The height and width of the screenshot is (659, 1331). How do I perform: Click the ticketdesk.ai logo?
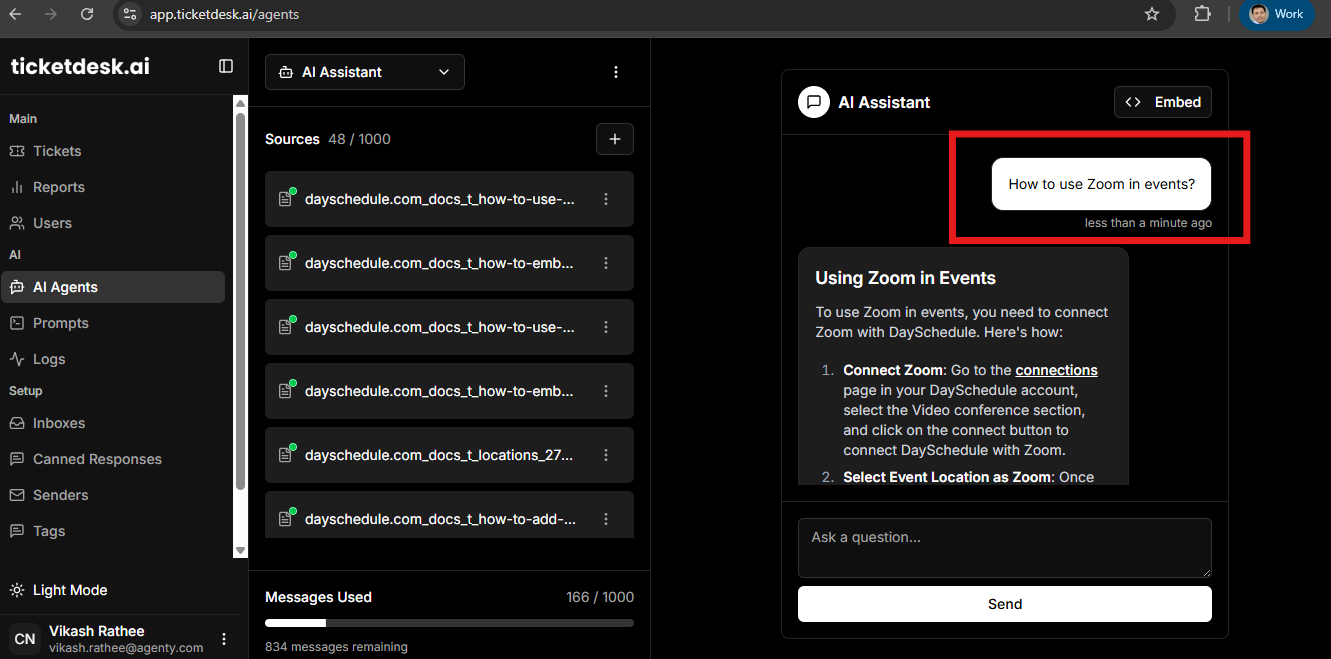[x=80, y=66]
